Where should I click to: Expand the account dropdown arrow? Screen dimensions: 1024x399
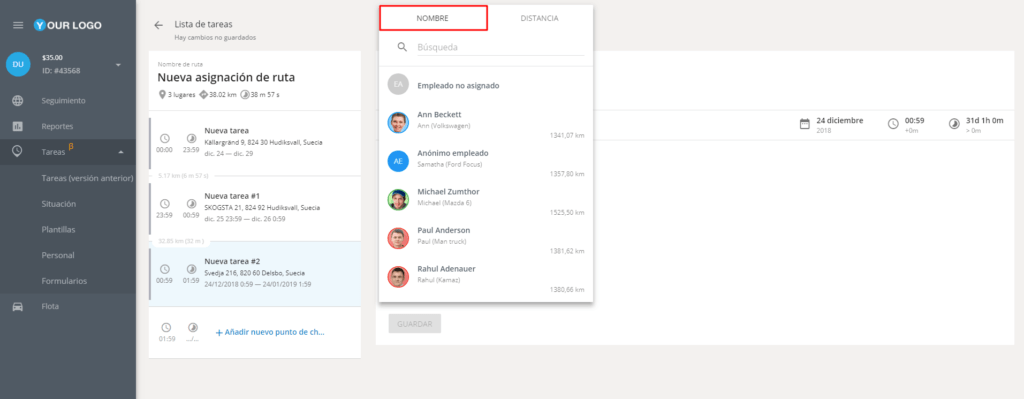[118, 65]
